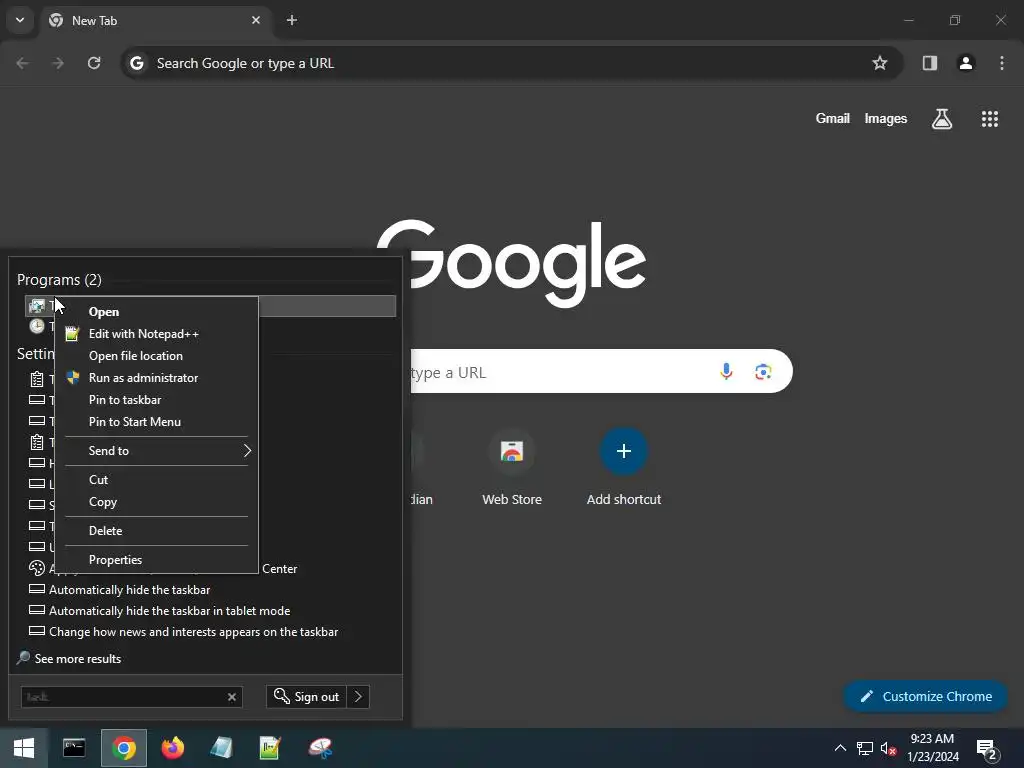Clear the Start menu search field
This screenshot has height=768, width=1024.
(231, 697)
